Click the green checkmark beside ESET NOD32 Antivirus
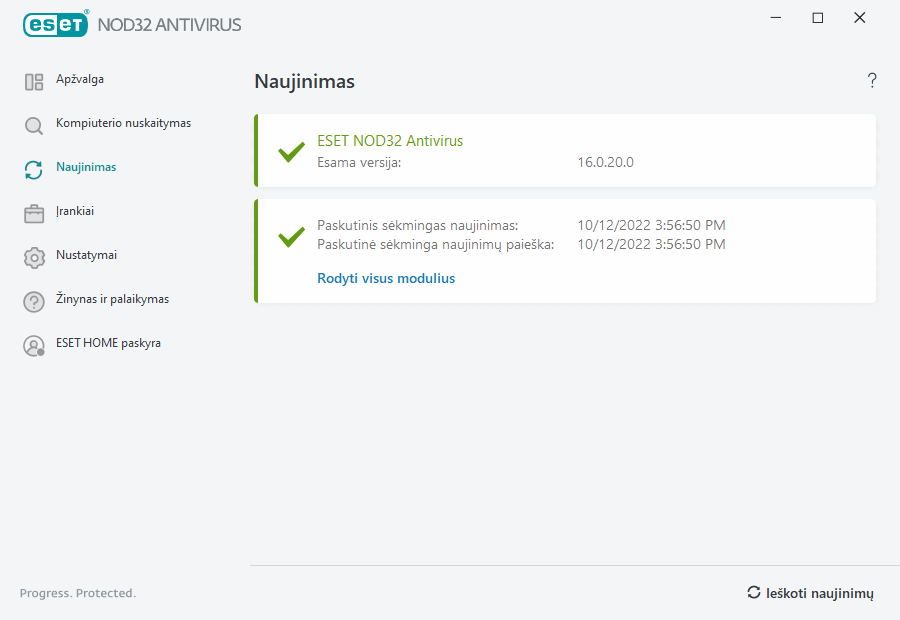The width and height of the screenshot is (900, 620). click(291, 152)
